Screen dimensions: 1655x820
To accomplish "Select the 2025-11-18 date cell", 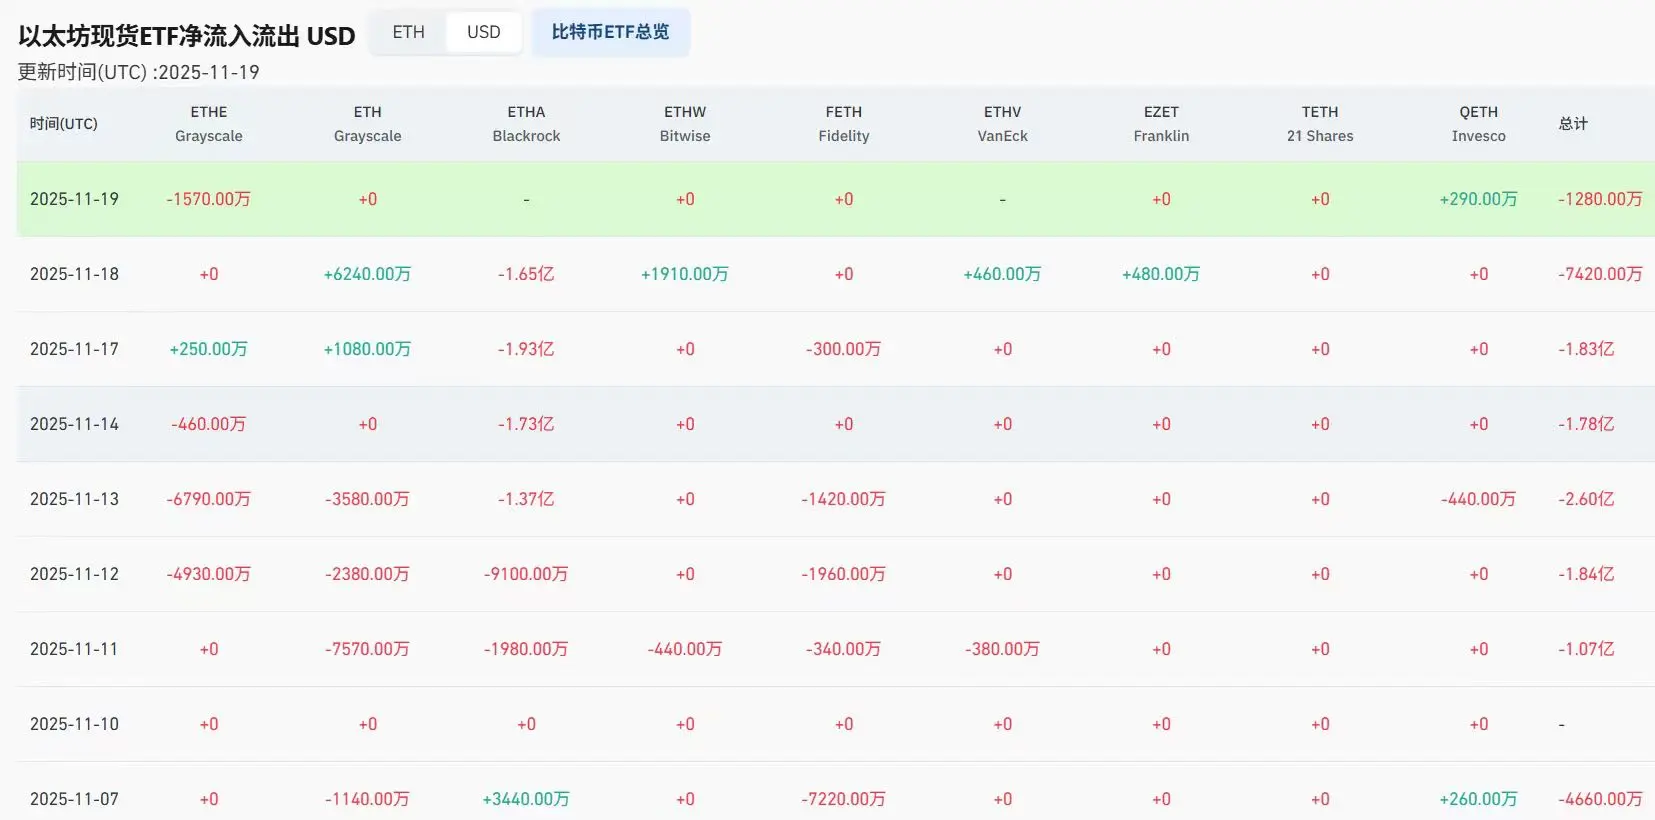I will (74, 274).
